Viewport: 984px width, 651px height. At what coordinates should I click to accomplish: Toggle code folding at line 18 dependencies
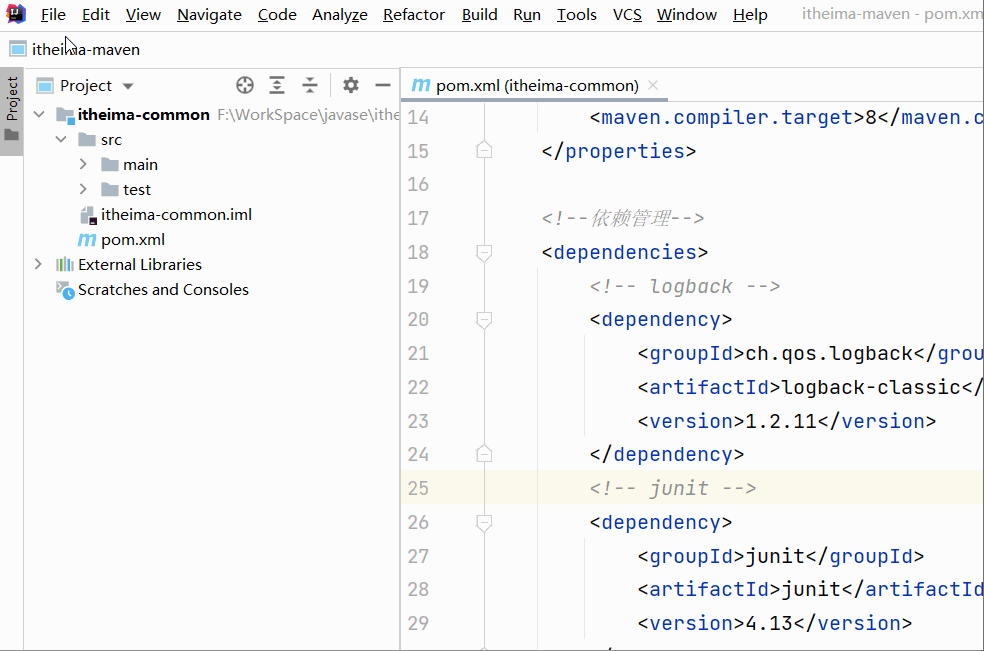pos(484,252)
